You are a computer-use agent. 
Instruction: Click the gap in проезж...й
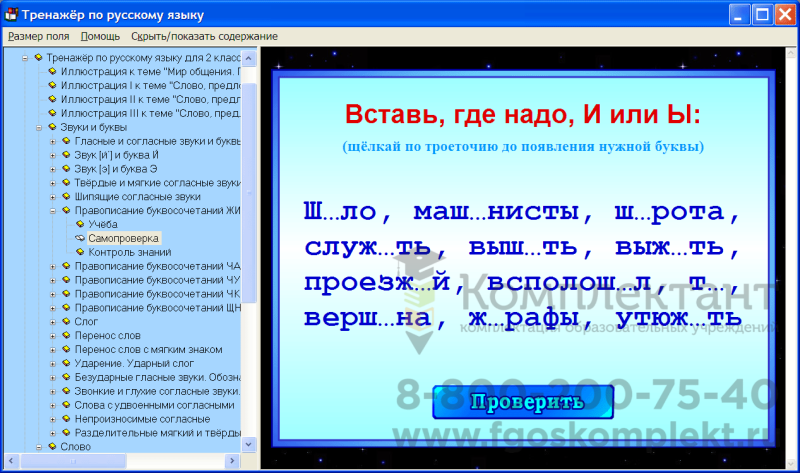click(423, 289)
